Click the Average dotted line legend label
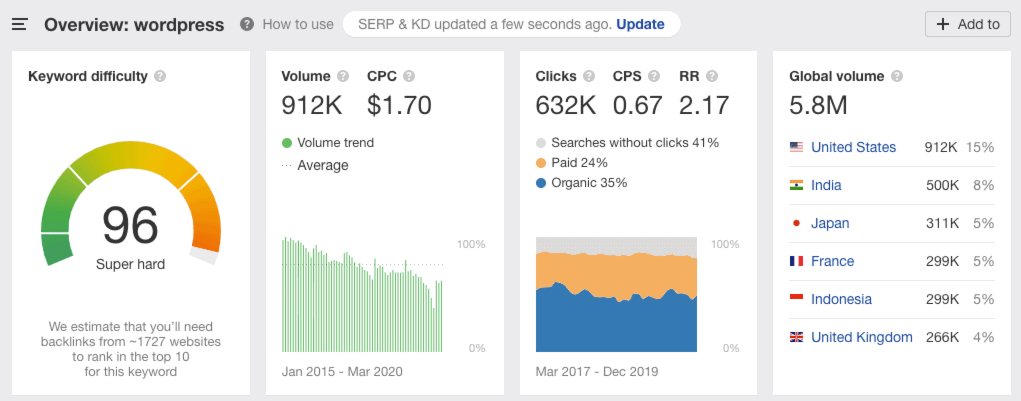Image resolution: width=1021 pixels, height=401 pixels. click(322, 165)
